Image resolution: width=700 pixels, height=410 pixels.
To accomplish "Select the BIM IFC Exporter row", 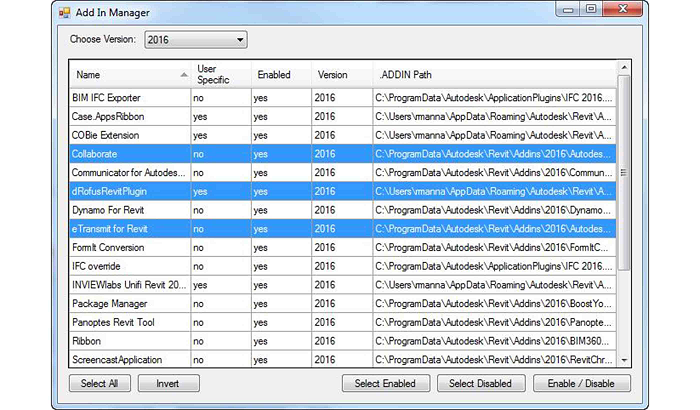I will tap(342, 98).
